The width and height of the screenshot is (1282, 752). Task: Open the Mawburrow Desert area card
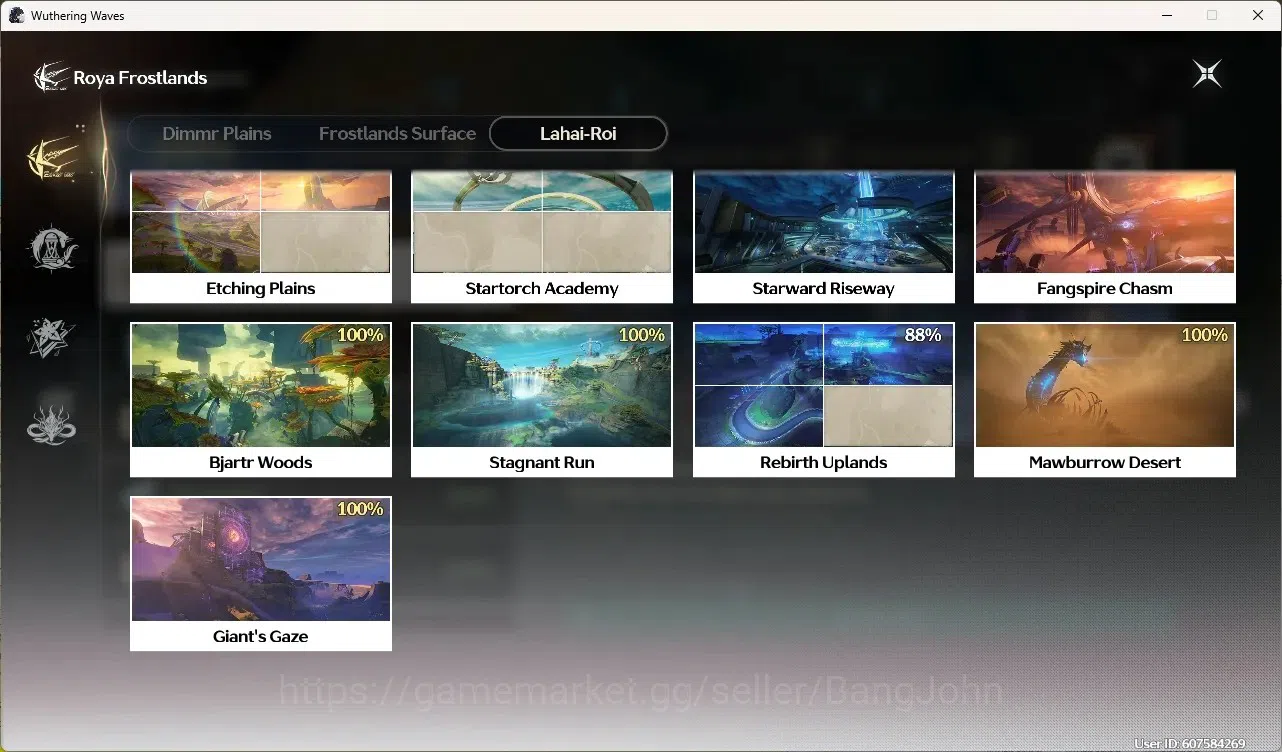pyautogui.click(x=1105, y=399)
